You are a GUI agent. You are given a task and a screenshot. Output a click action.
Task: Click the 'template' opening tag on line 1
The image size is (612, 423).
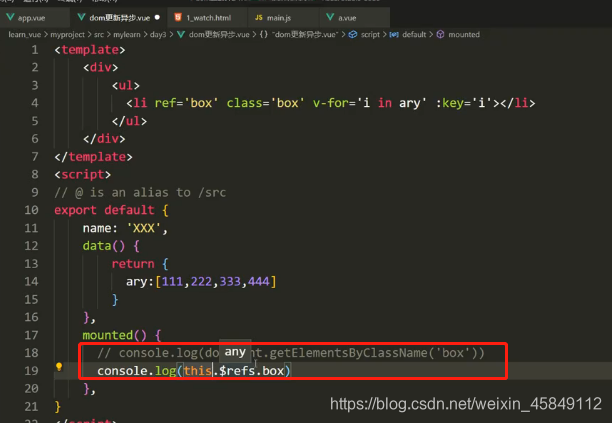[90, 50]
